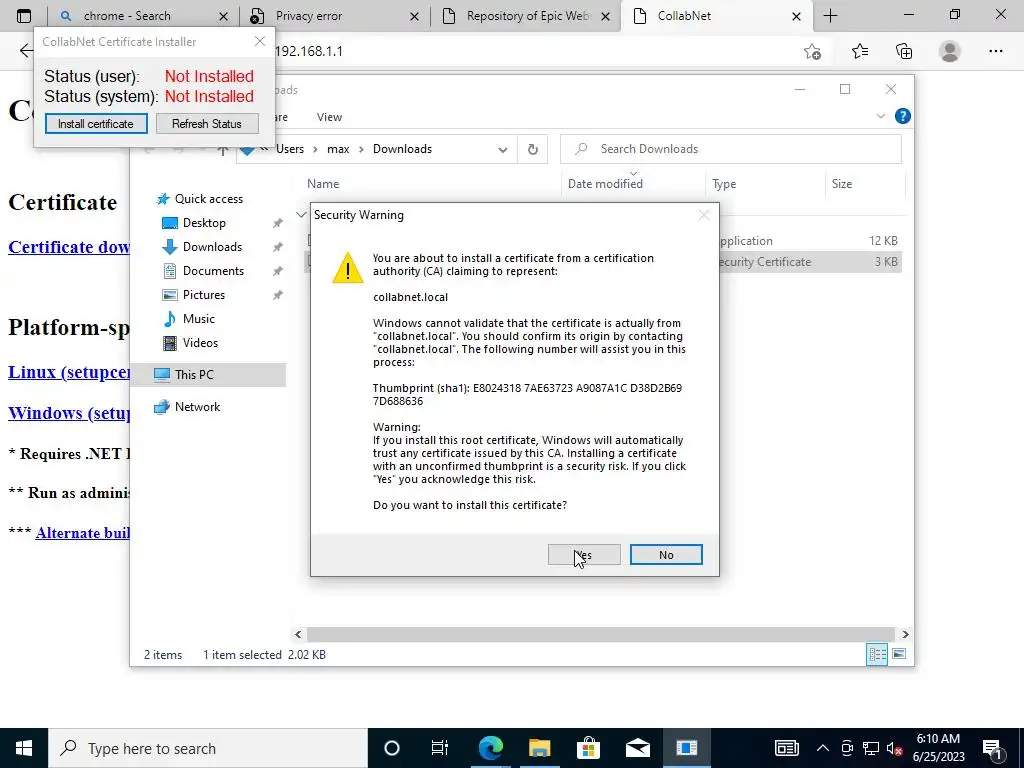Open Microsoft Store from taskbar
Image resolution: width=1024 pixels, height=768 pixels.
click(x=588, y=748)
